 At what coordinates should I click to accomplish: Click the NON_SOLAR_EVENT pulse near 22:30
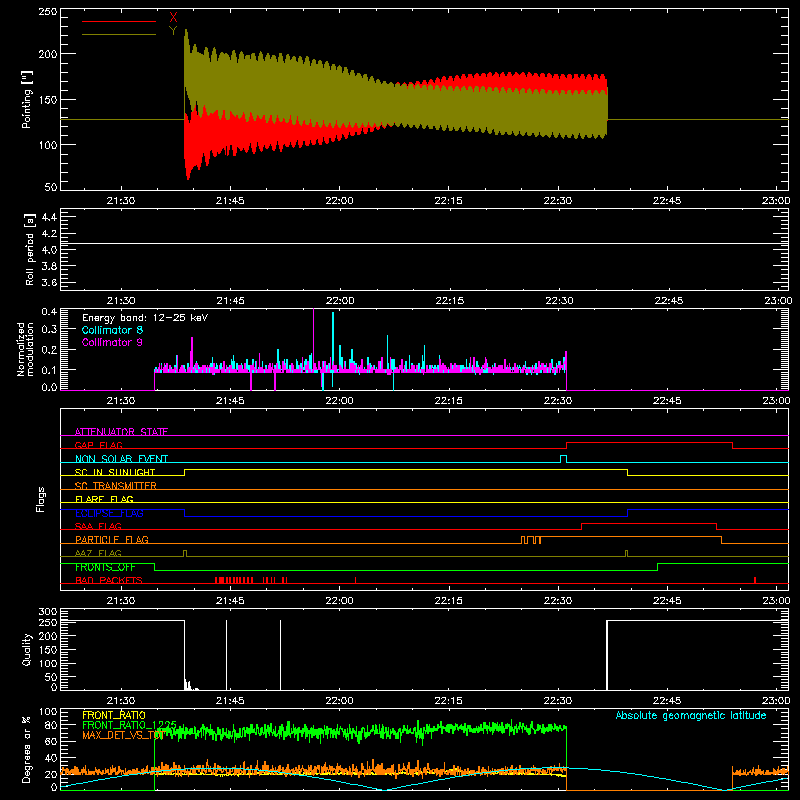click(x=563, y=459)
